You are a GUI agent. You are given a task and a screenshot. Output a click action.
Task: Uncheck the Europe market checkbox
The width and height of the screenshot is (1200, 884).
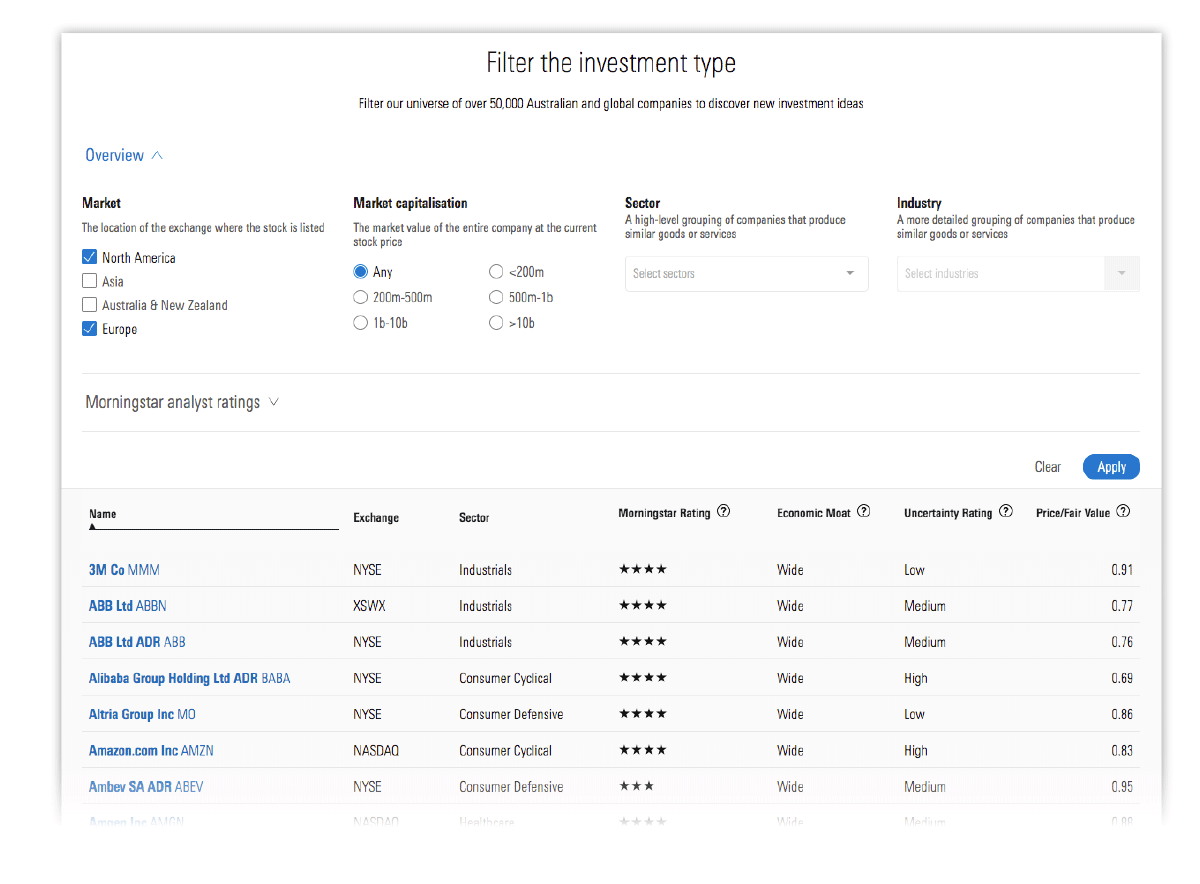tap(90, 329)
